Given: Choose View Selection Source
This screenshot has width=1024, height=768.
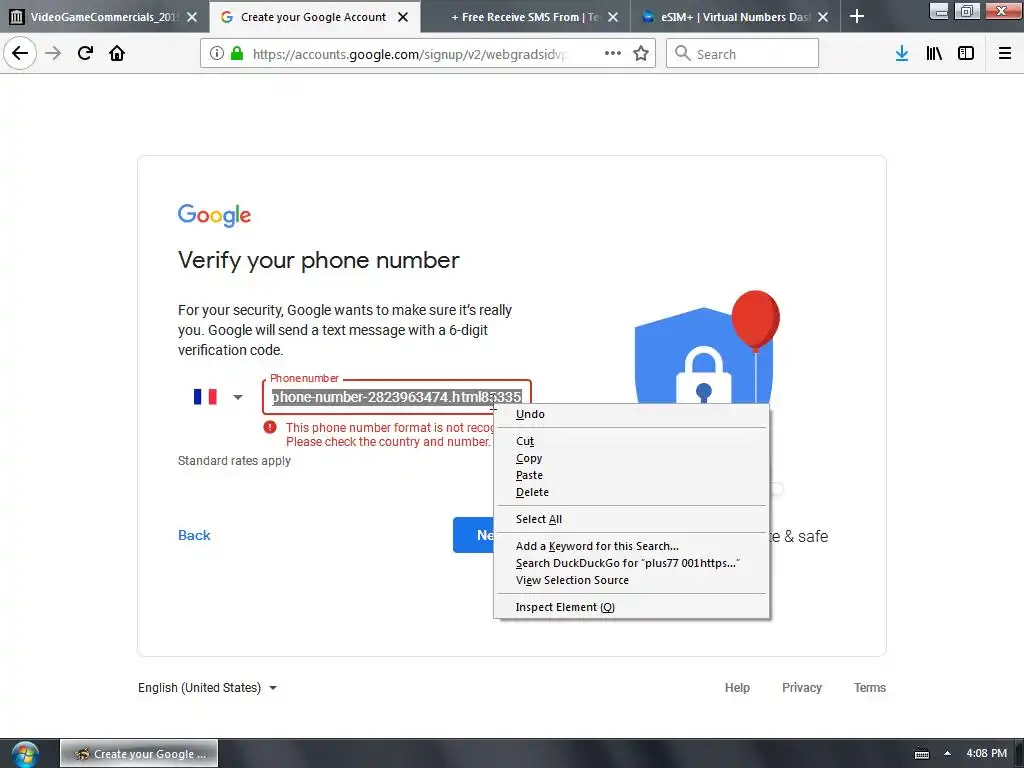Looking at the screenshot, I should pyautogui.click(x=632, y=580).
